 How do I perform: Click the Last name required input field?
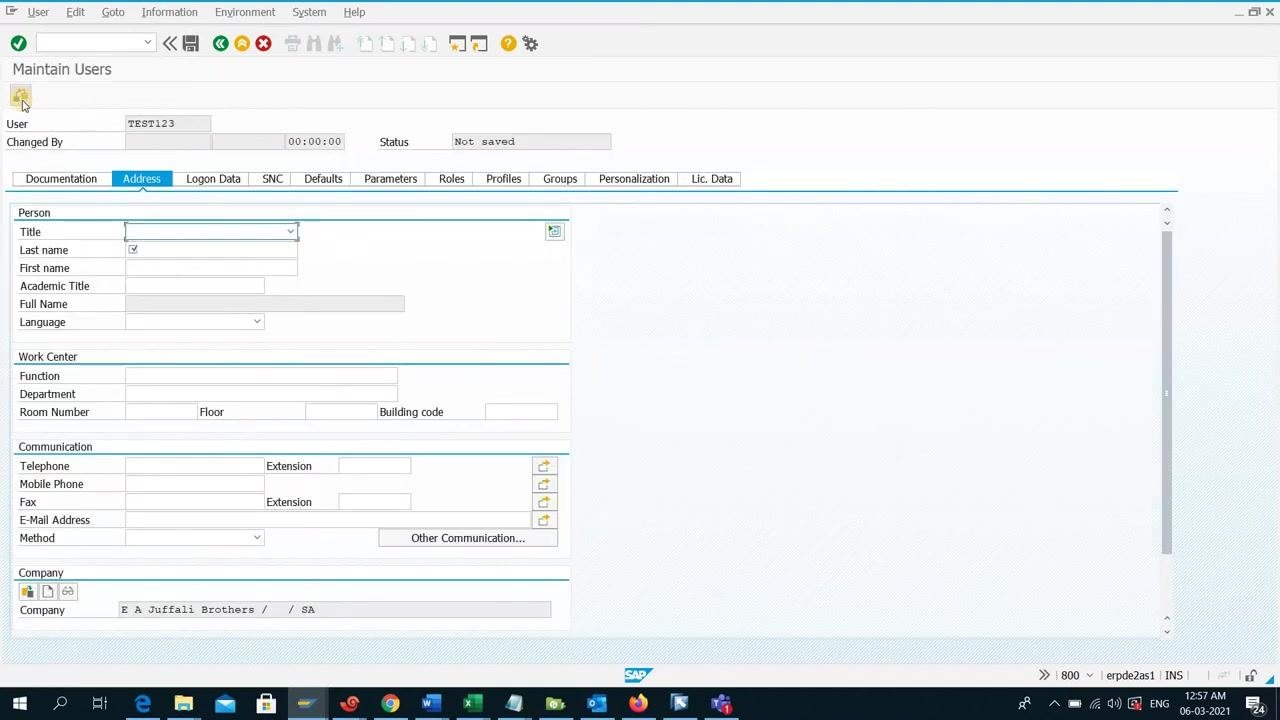pos(211,250)
